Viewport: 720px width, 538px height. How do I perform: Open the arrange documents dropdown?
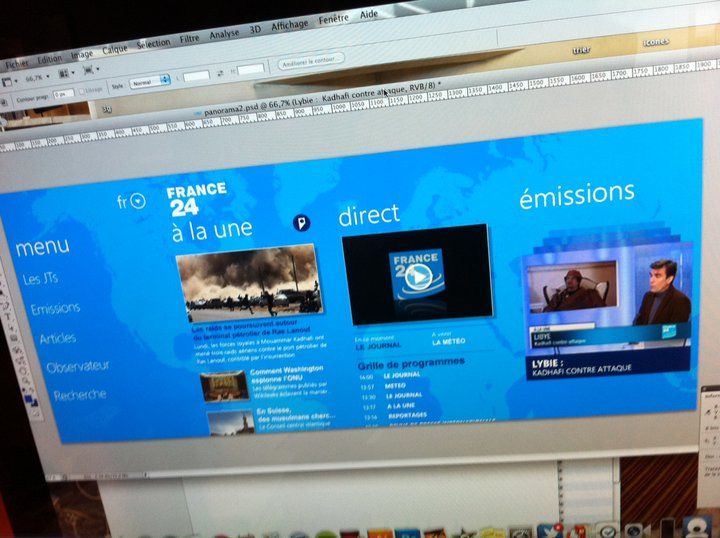tap(66, 73)
